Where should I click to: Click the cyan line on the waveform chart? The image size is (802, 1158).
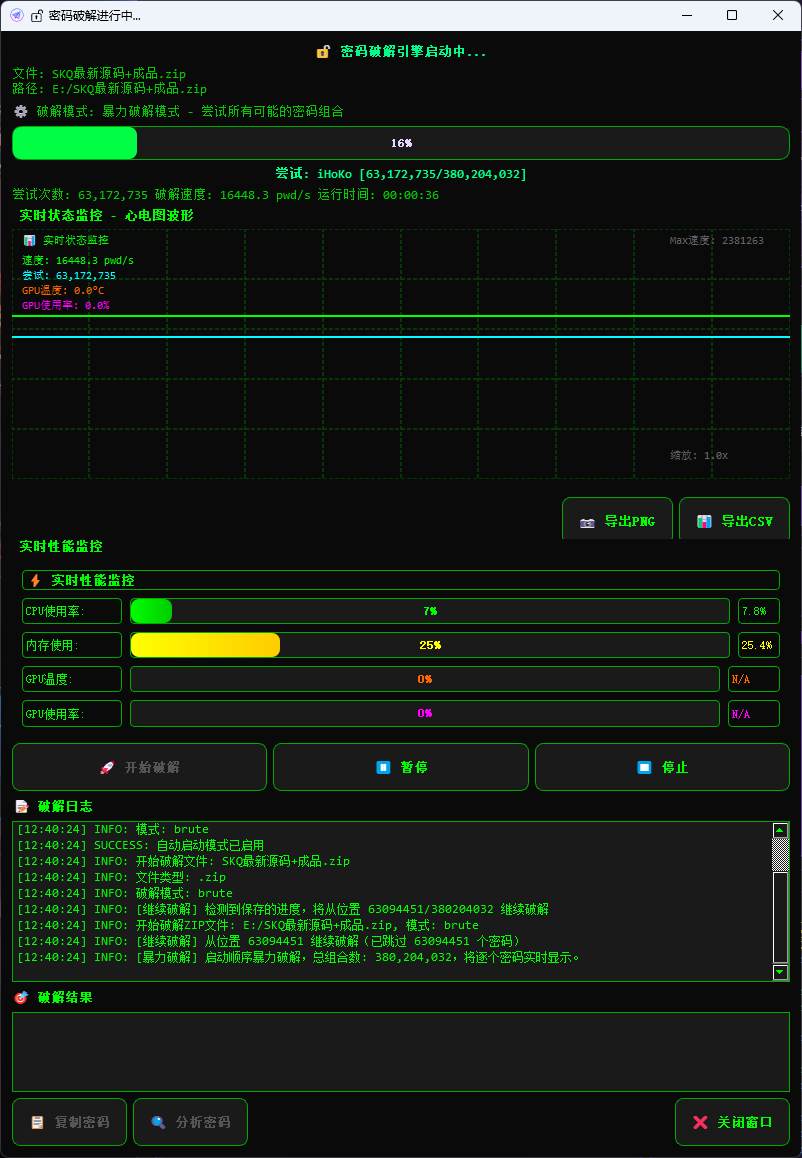[401, 338]
